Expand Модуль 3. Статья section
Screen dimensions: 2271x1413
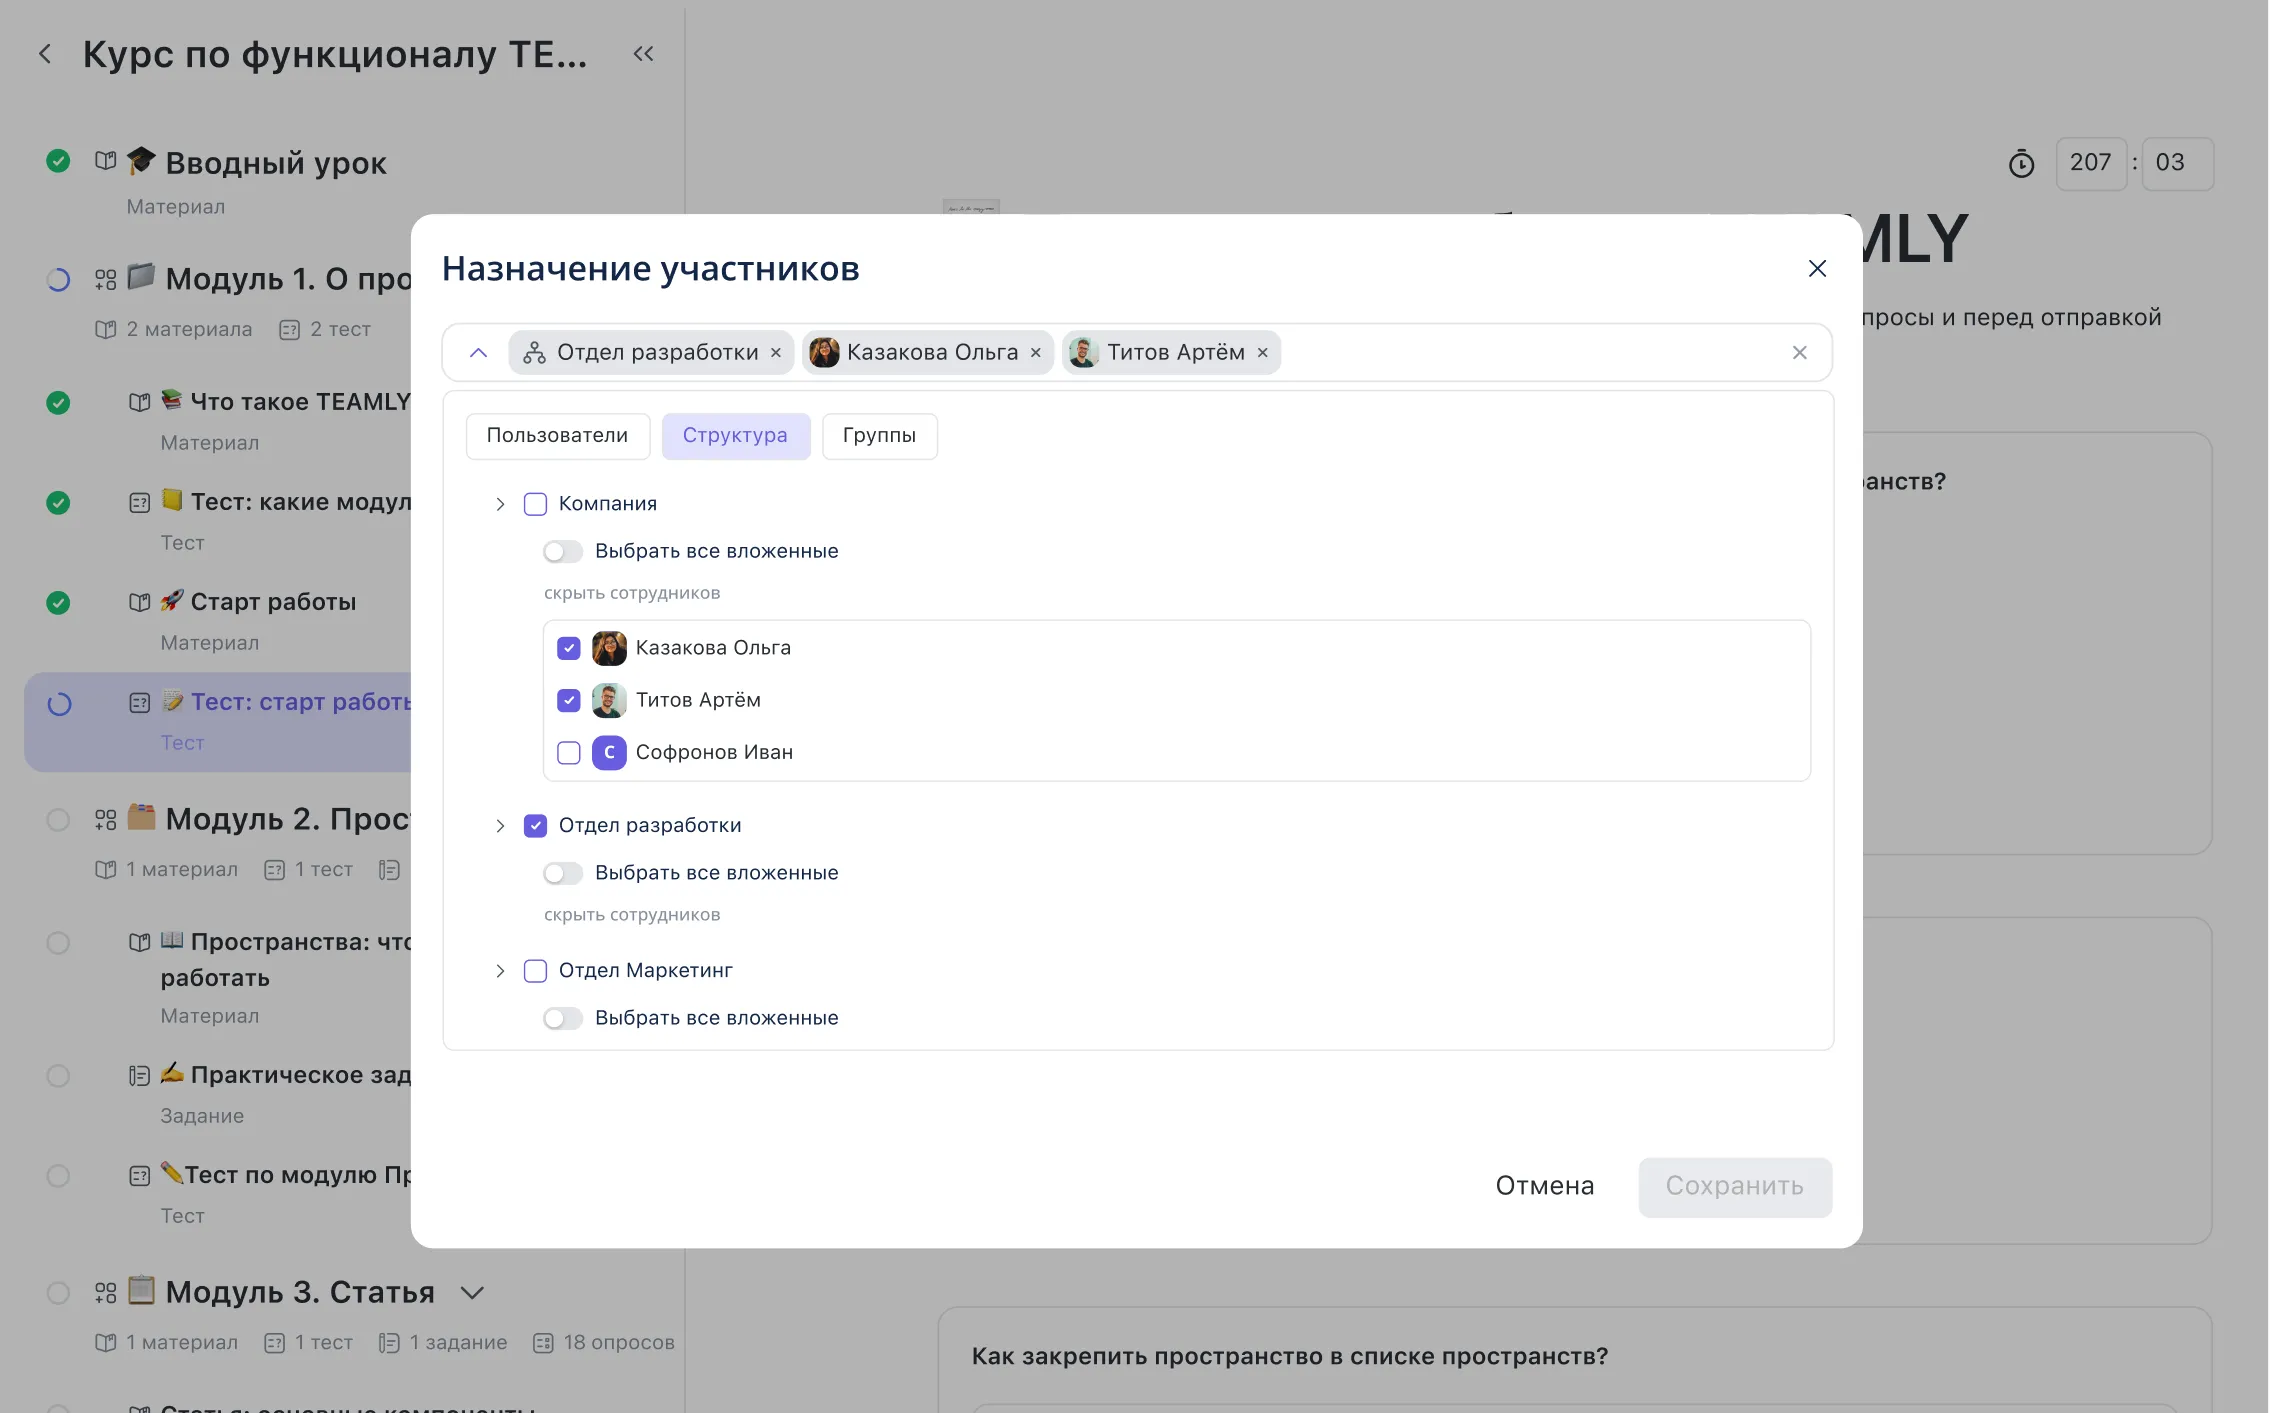472,1293
